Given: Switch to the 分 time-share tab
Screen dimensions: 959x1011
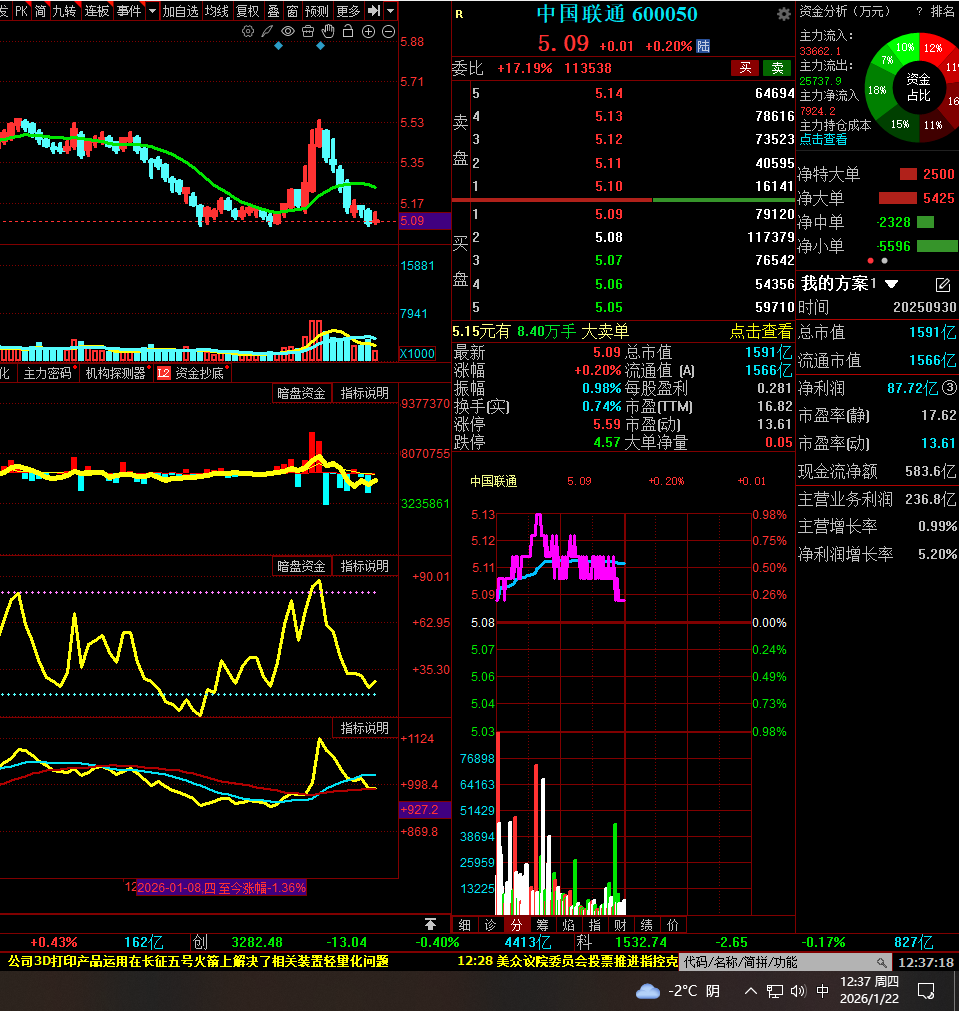Looking at the screenshot, I should point(516,925).
